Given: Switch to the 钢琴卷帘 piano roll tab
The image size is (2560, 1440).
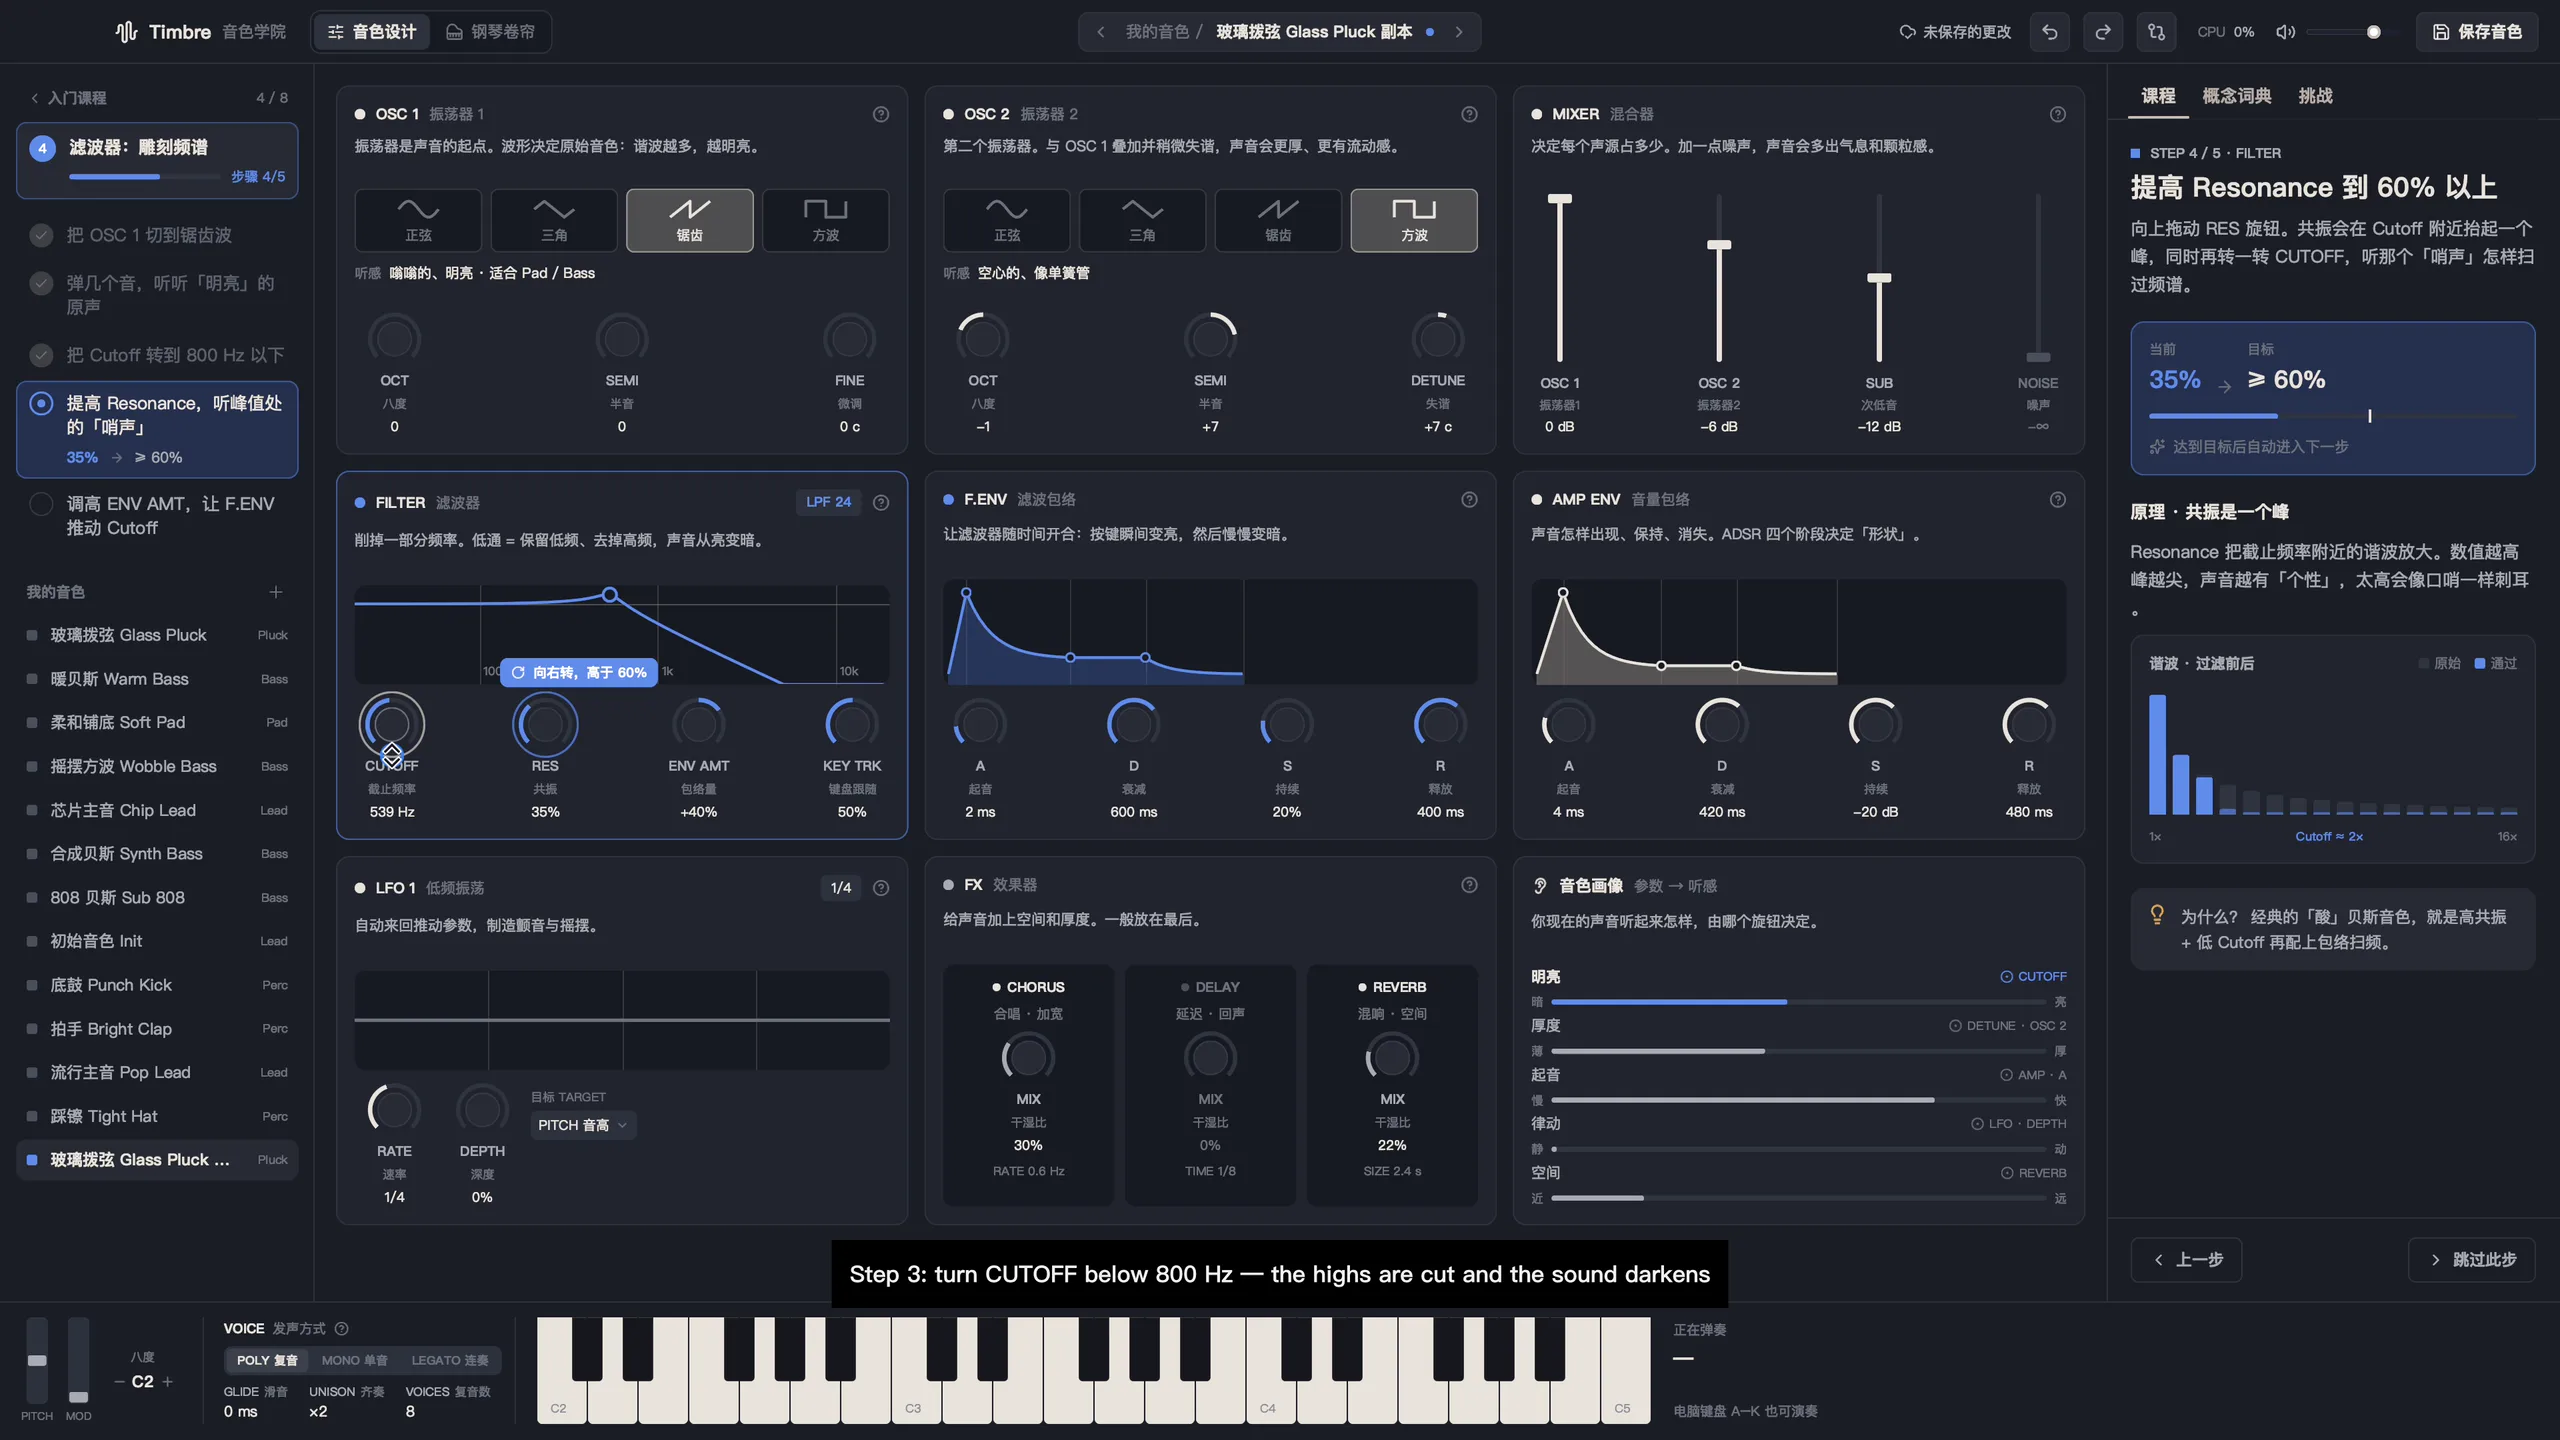Looking at the screenshot, I should tap(490, 32).
